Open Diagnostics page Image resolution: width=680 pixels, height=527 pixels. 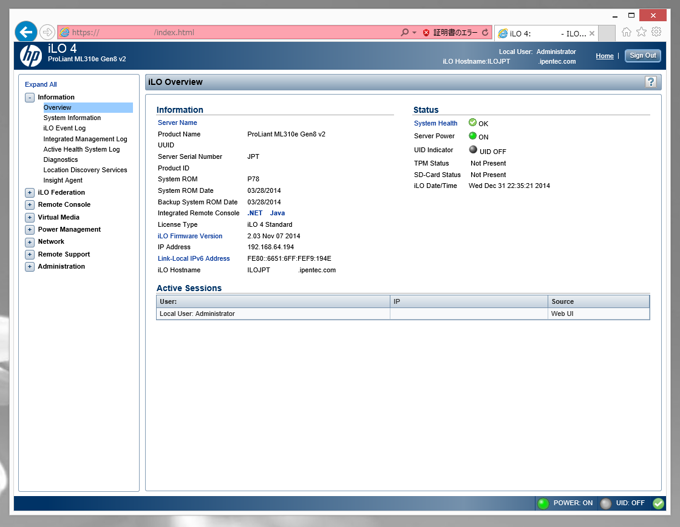[x=60, y=160]
